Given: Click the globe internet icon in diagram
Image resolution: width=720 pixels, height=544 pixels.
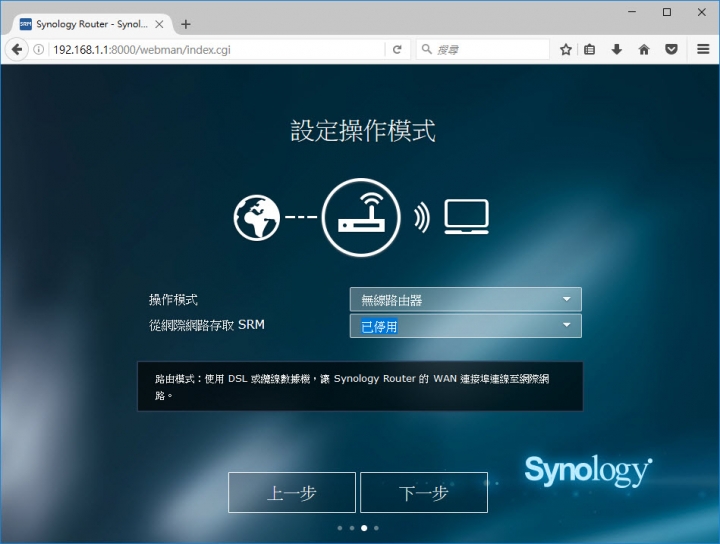Looking at the screenshot, I should pos(256,217).
